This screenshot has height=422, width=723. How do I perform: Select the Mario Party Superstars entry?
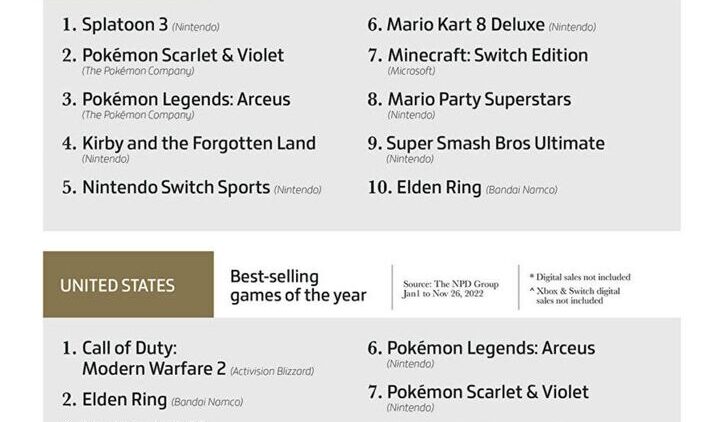[x=478, y=99]
